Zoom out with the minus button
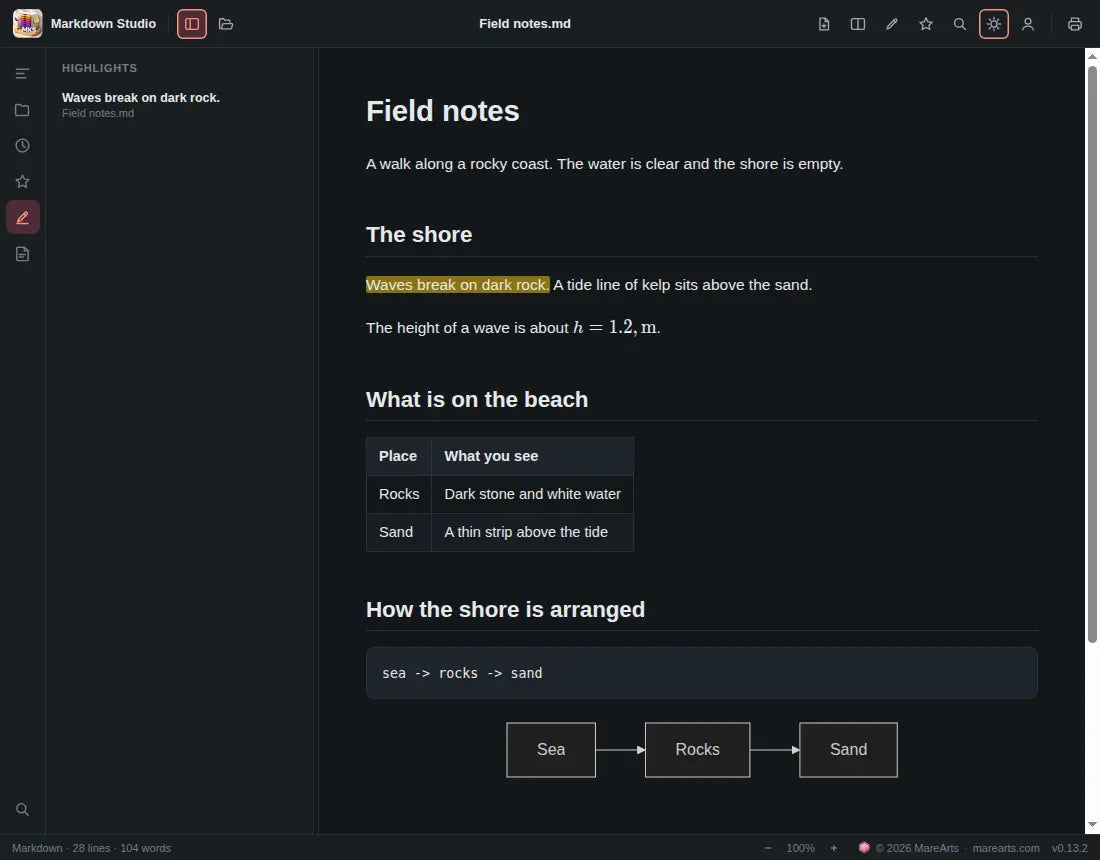 tap(767, 848)
